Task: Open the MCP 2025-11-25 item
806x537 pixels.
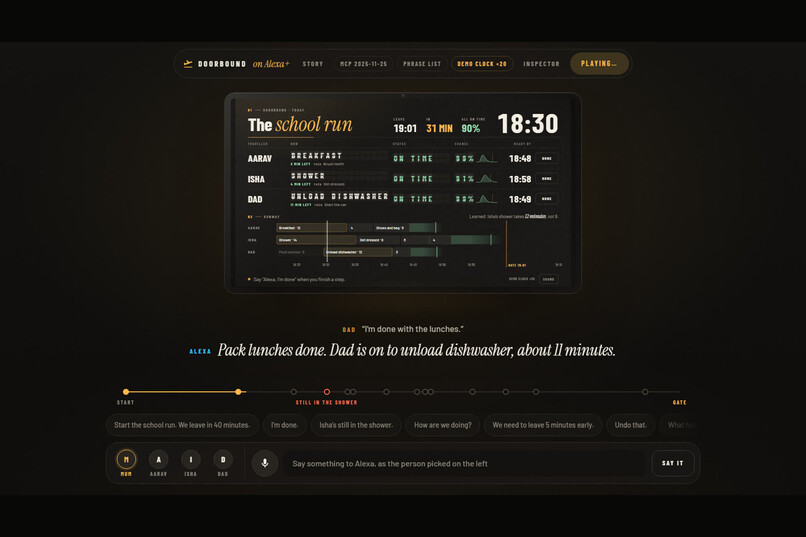Action: click(363, 64)
